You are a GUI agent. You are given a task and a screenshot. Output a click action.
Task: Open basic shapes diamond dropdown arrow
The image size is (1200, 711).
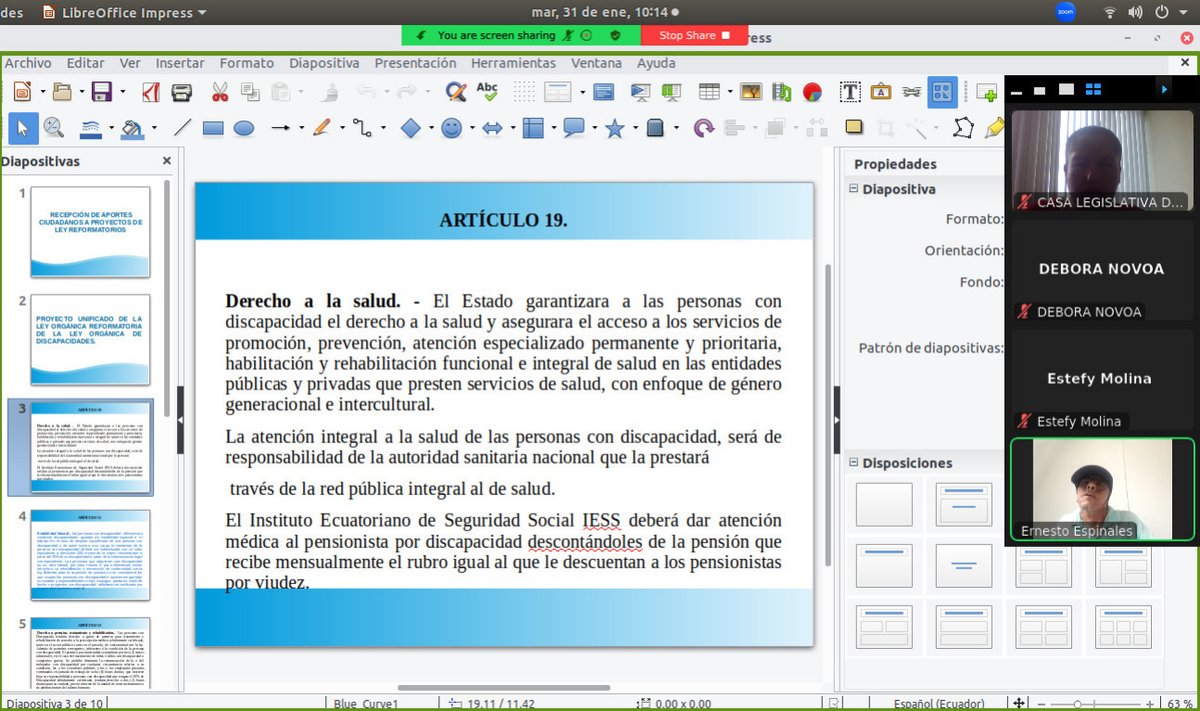click(x=430, y=128)
